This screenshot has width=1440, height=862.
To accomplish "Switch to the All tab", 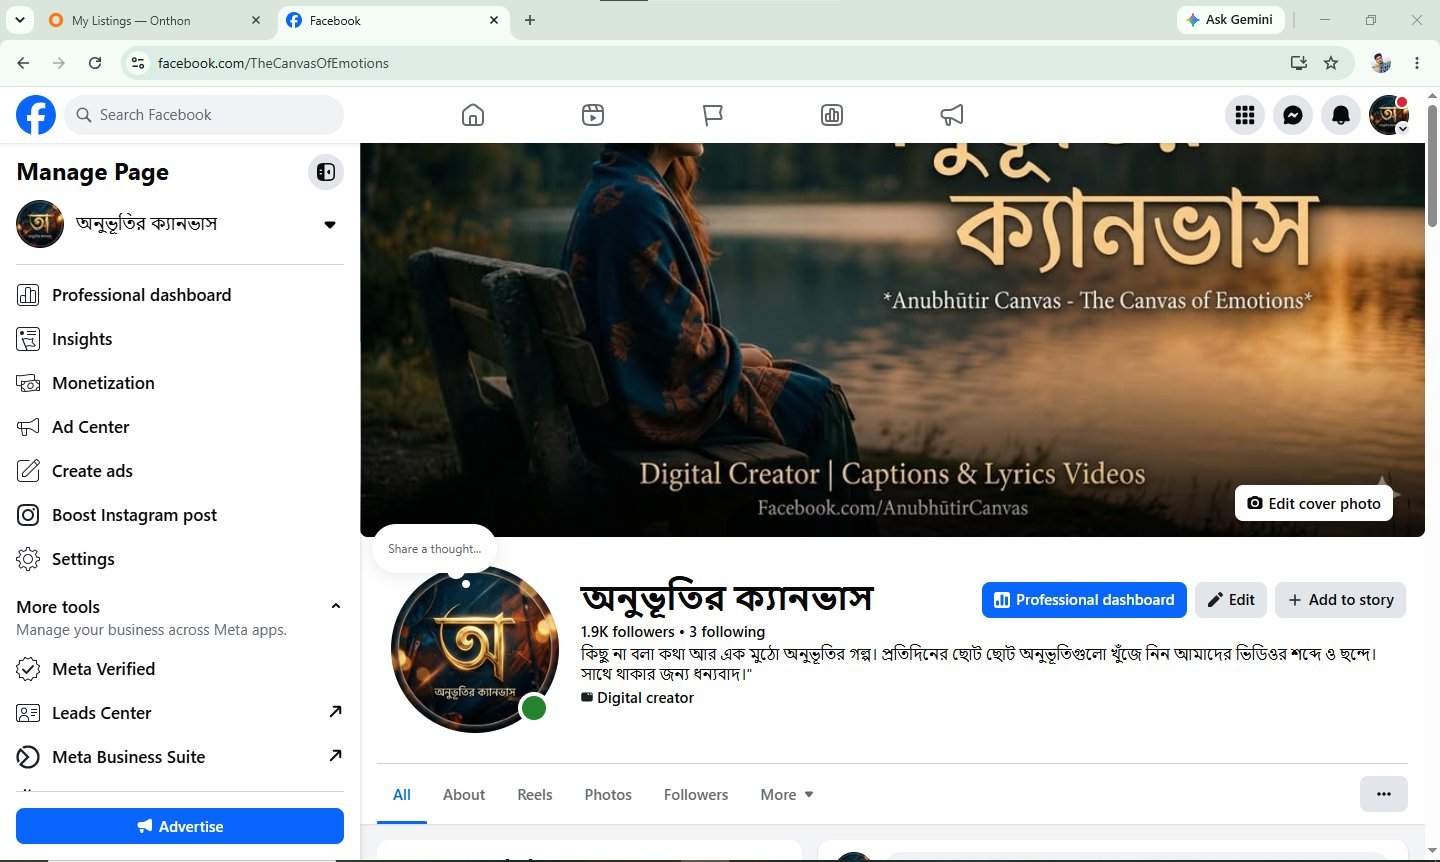I will 402,795.
